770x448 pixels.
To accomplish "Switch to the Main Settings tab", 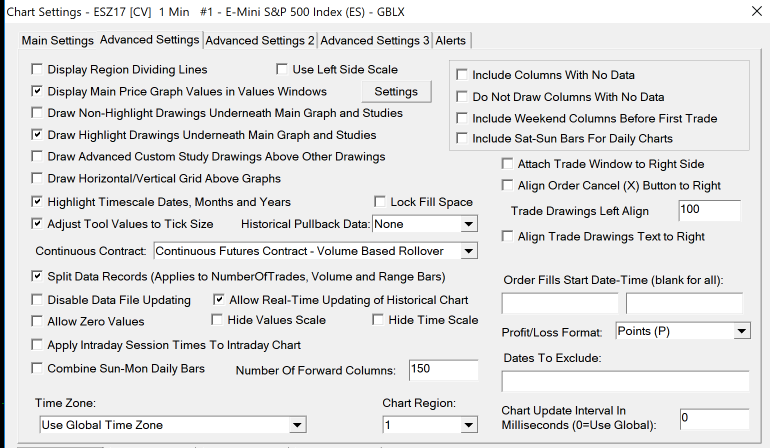I will coord(57,40).
